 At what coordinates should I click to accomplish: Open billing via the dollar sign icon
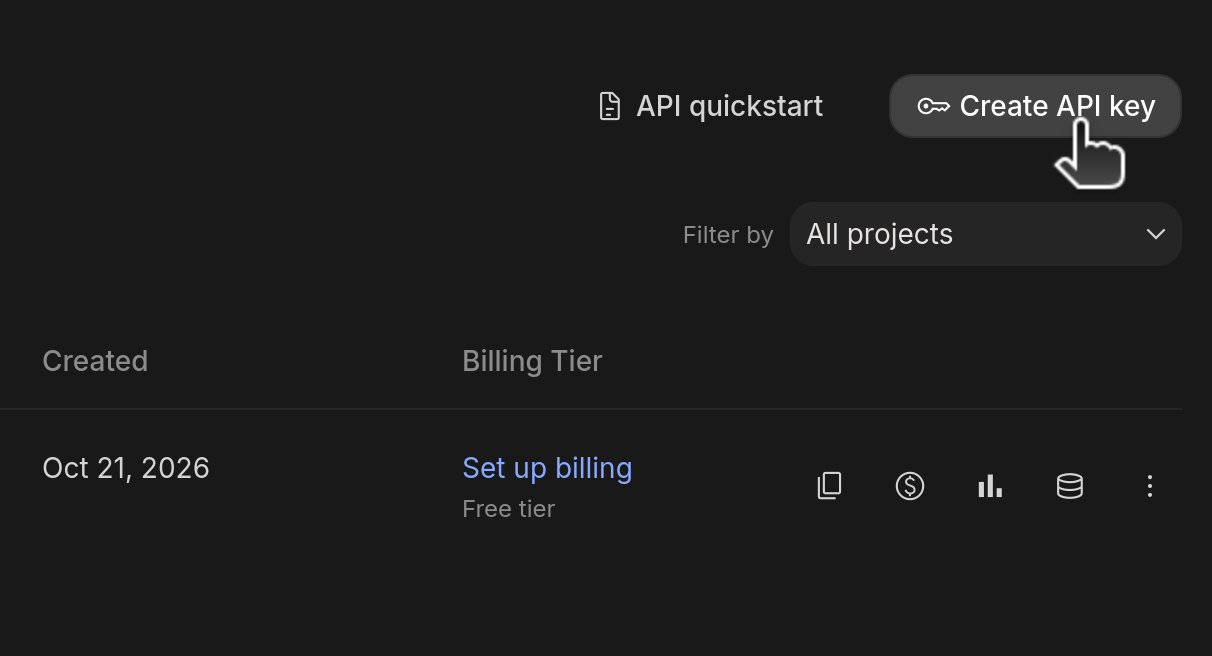pyautogui.click(x=909, y=486)
